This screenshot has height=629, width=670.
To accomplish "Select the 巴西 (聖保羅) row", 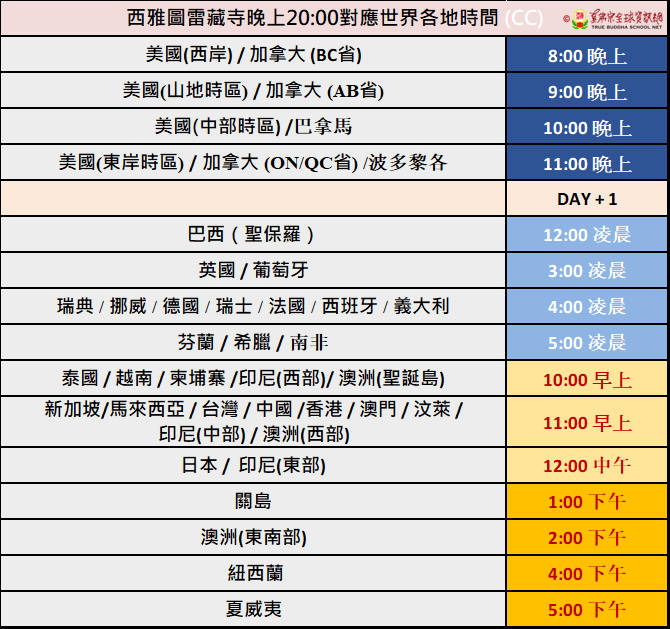I will [x=253, y=235].
